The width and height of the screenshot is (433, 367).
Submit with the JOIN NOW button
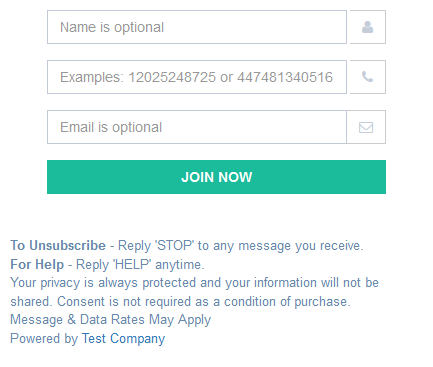pos(216,177)
